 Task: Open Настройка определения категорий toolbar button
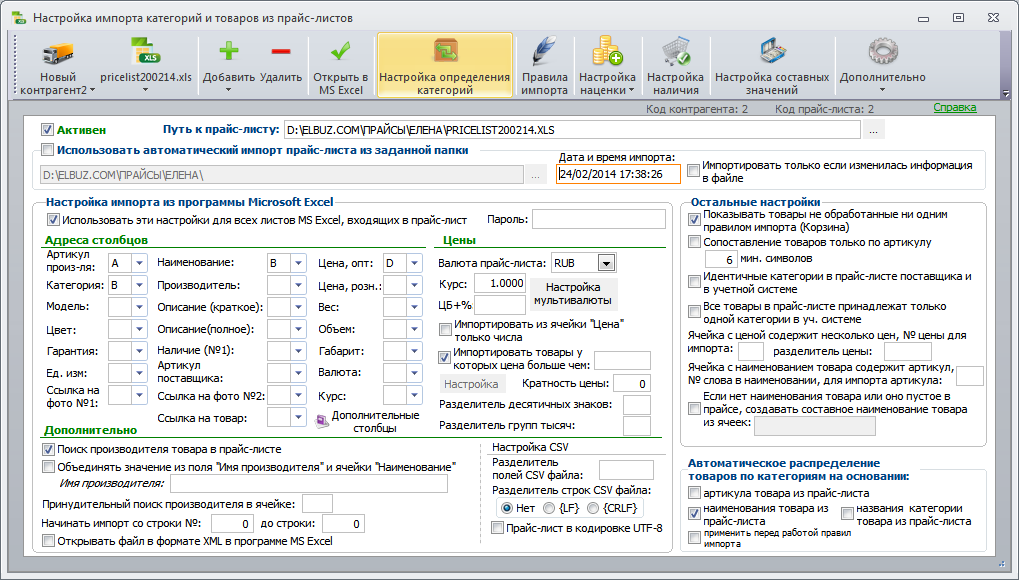(x=445, y=65)
